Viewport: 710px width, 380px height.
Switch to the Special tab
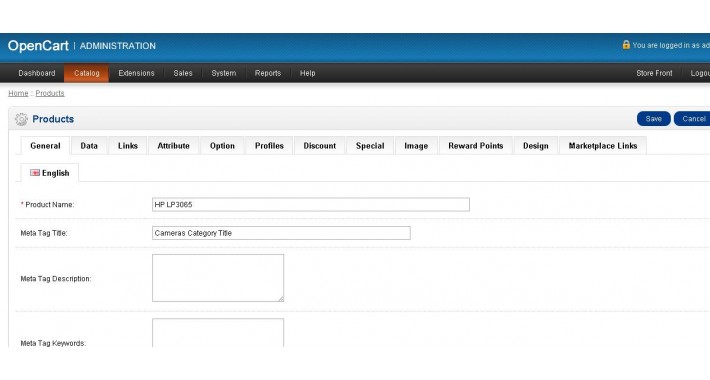370,146
